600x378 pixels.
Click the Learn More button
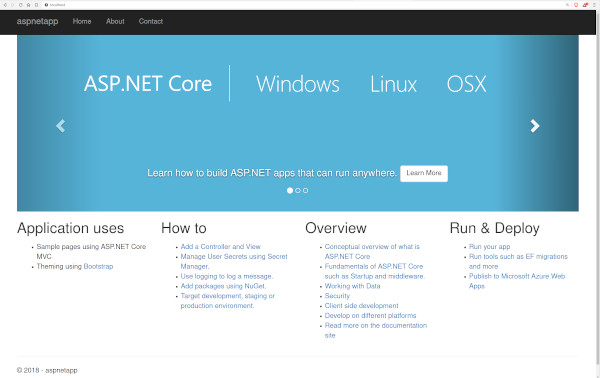coord(424,173)
